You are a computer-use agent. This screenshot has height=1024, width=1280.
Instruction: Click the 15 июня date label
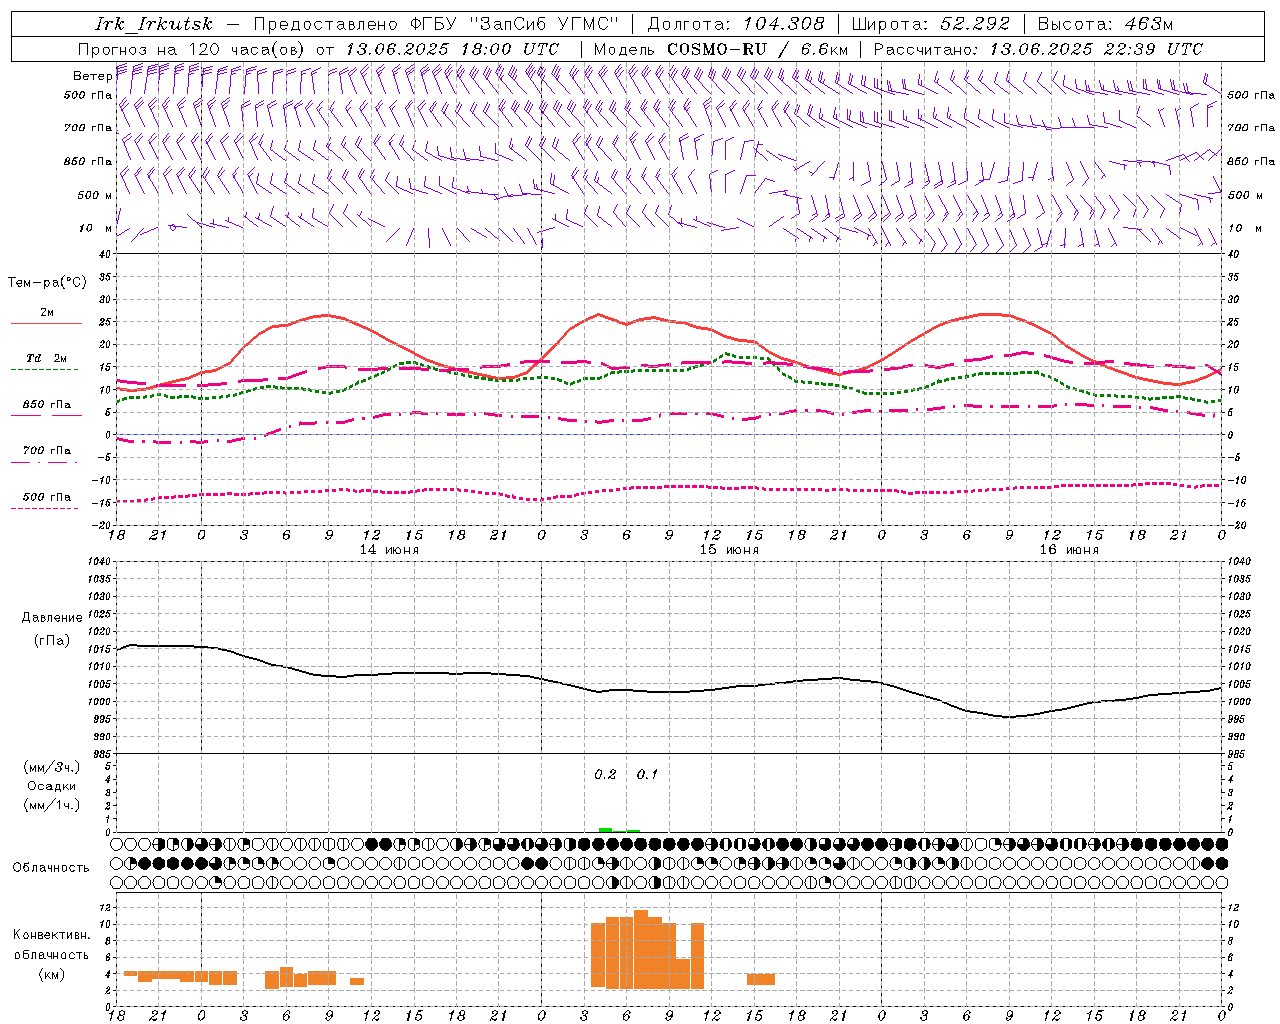point(729,550)
